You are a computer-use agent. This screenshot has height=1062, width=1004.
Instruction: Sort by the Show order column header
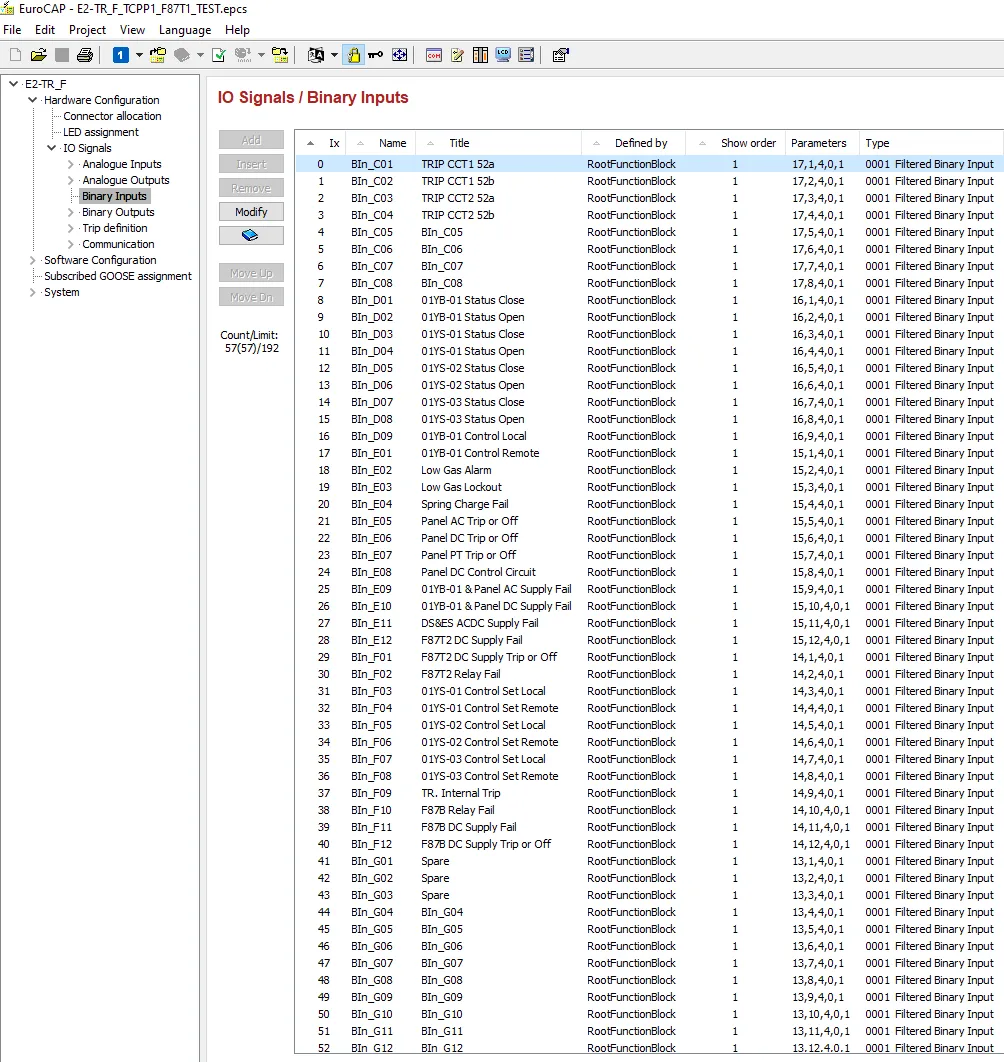(x=735, y=143)
